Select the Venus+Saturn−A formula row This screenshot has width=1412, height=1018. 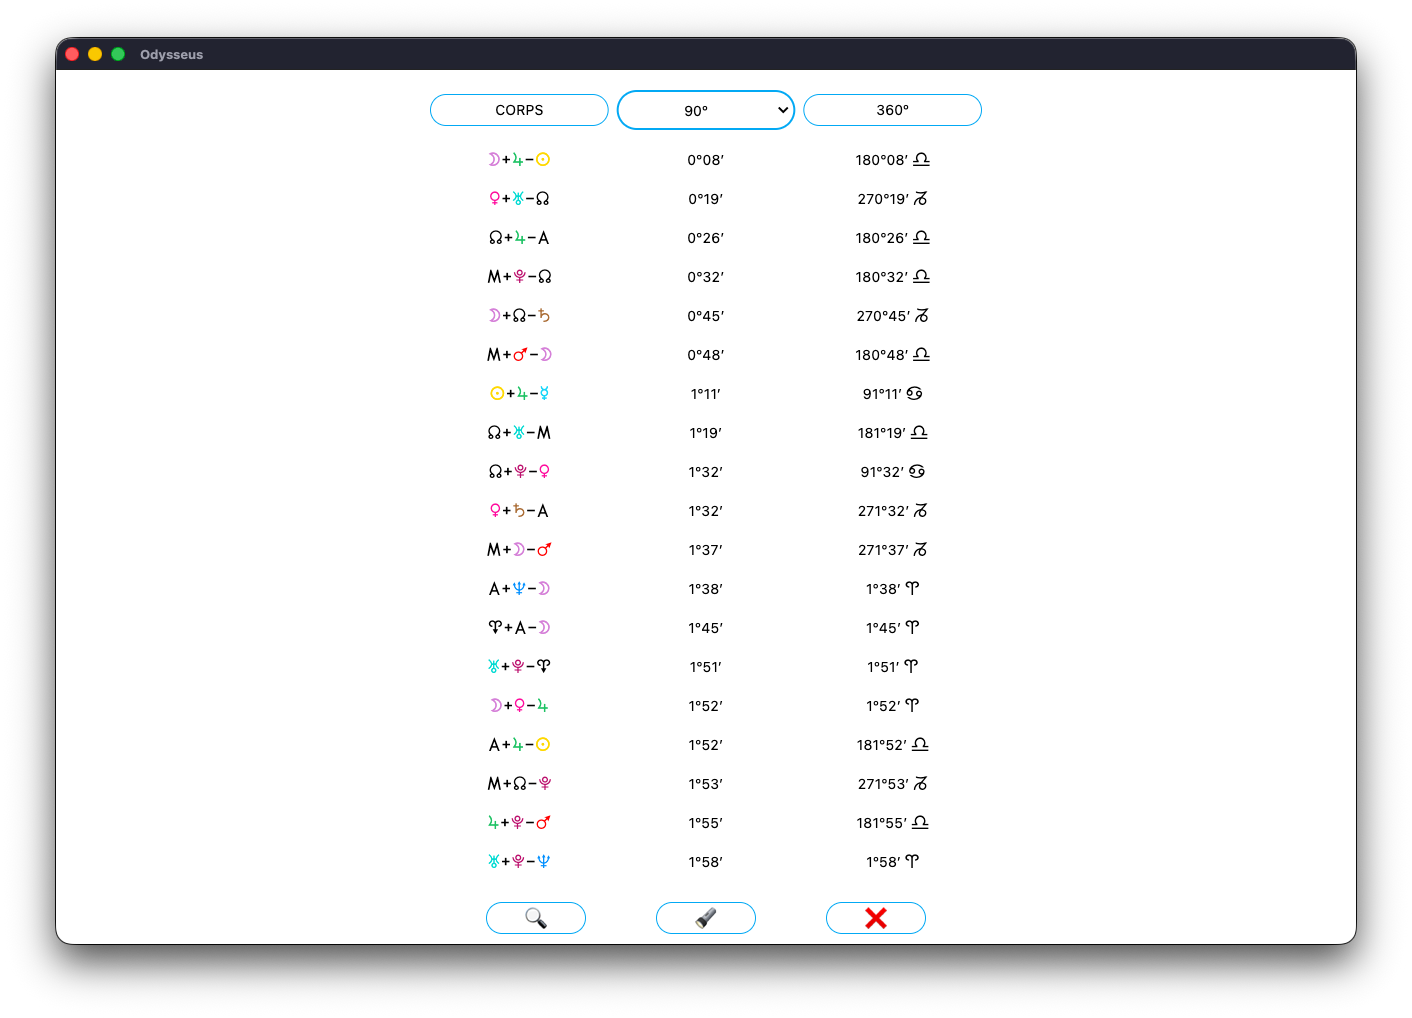519,511
